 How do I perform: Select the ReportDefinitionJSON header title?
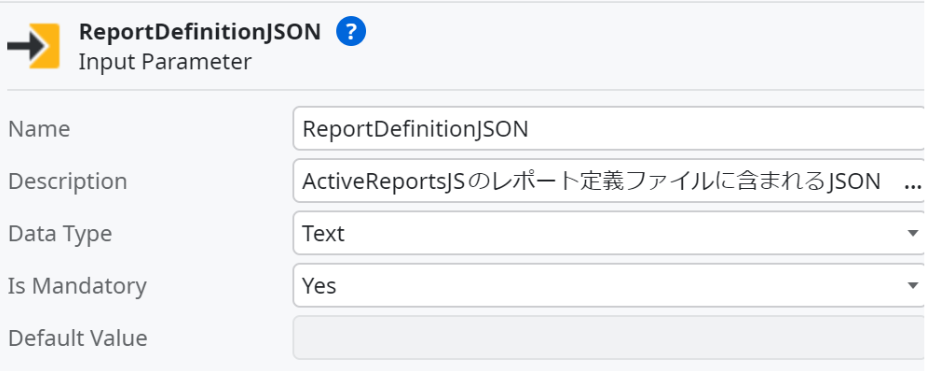(x=200, y=32)
